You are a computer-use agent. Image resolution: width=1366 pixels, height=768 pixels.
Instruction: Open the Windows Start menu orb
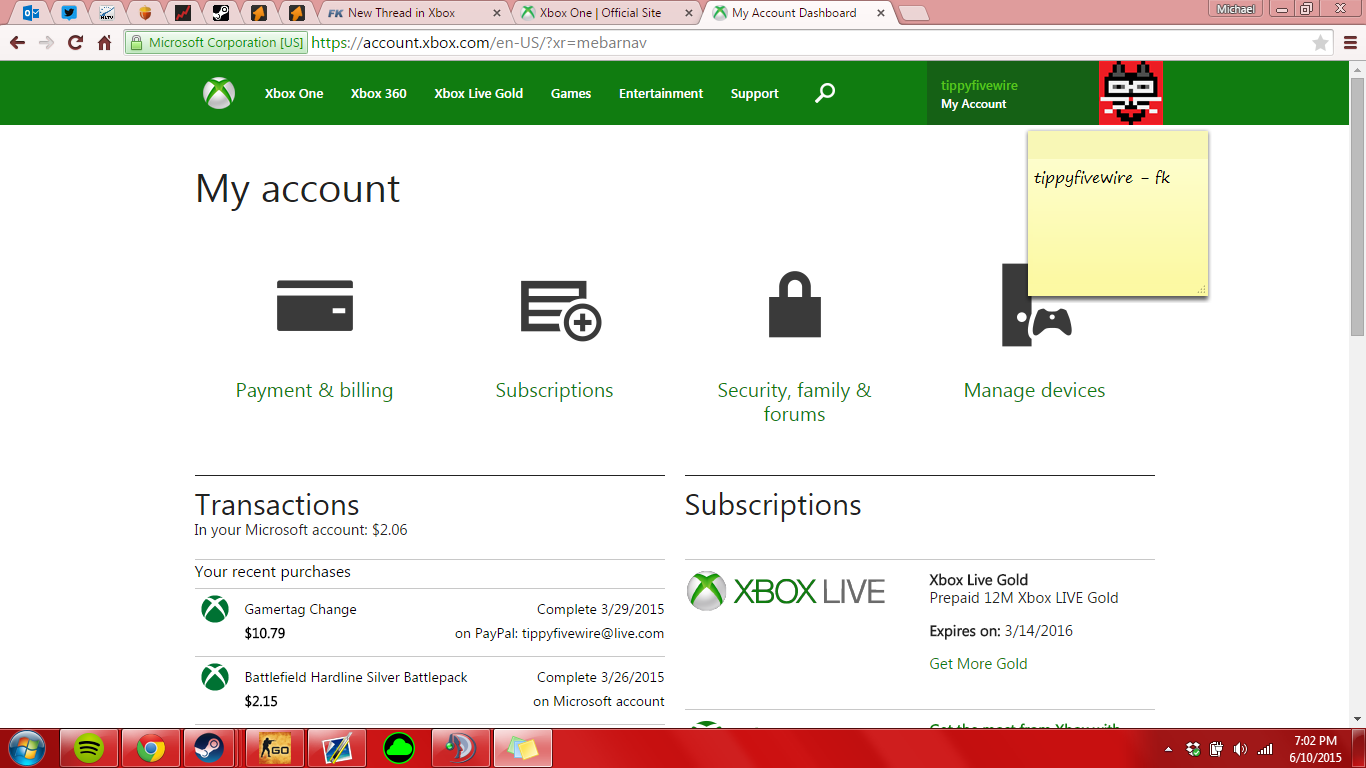point(26,747)
